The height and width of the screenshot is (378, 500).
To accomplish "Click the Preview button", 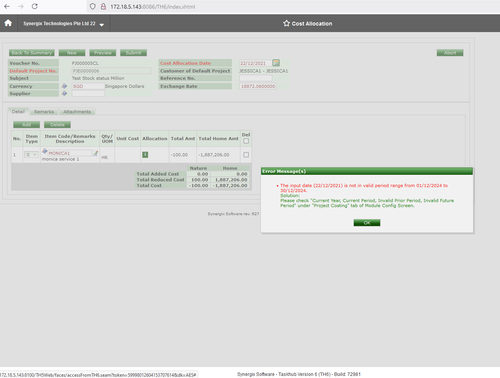I will (103, 53).
